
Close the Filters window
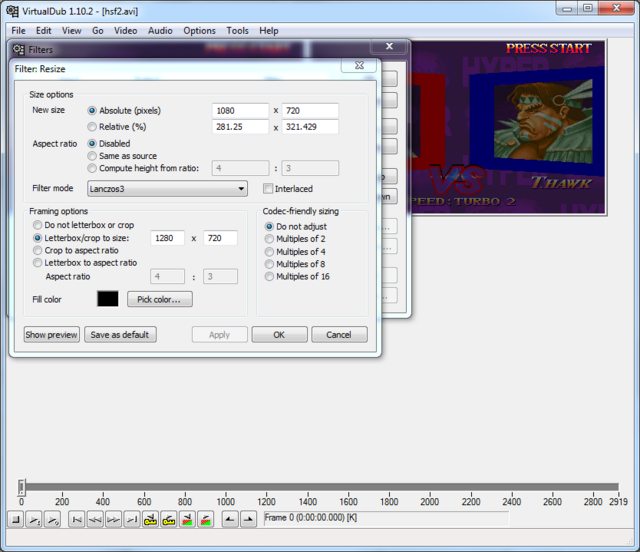(389, 46)
